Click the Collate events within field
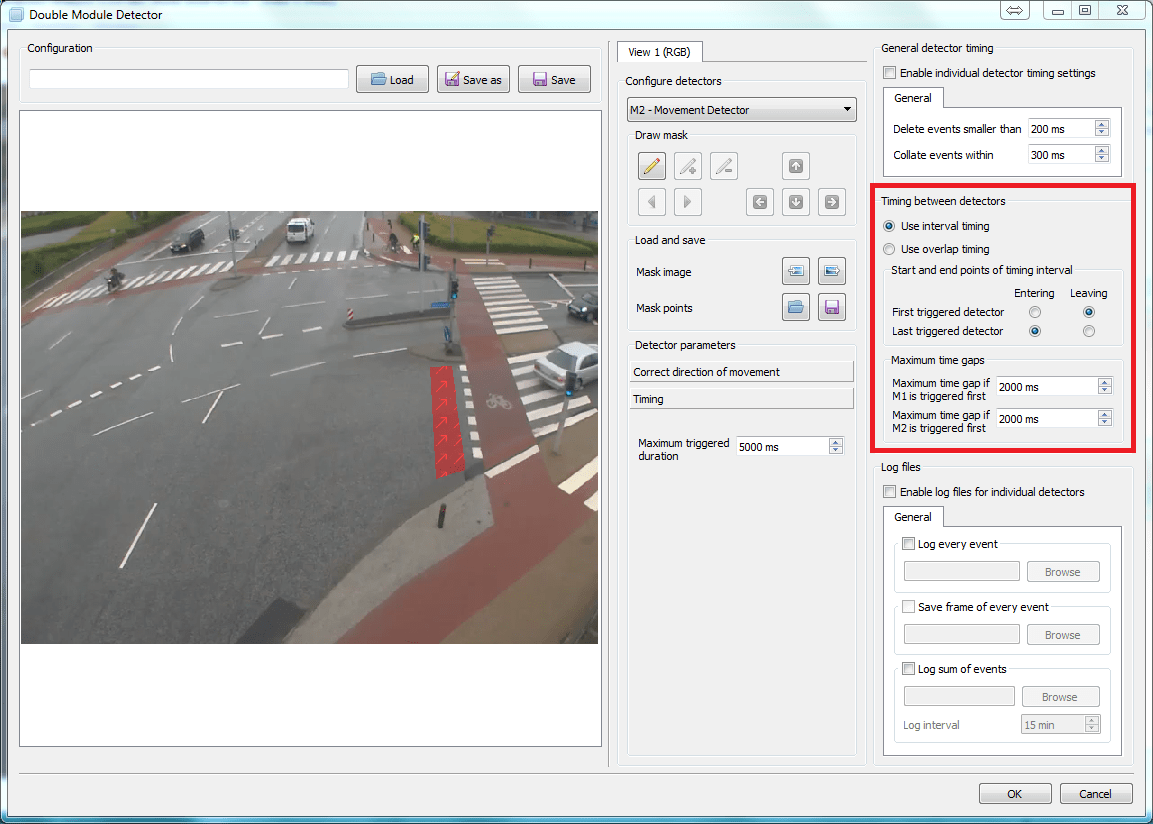The image size is (1153, 824). coord(1062,155)
